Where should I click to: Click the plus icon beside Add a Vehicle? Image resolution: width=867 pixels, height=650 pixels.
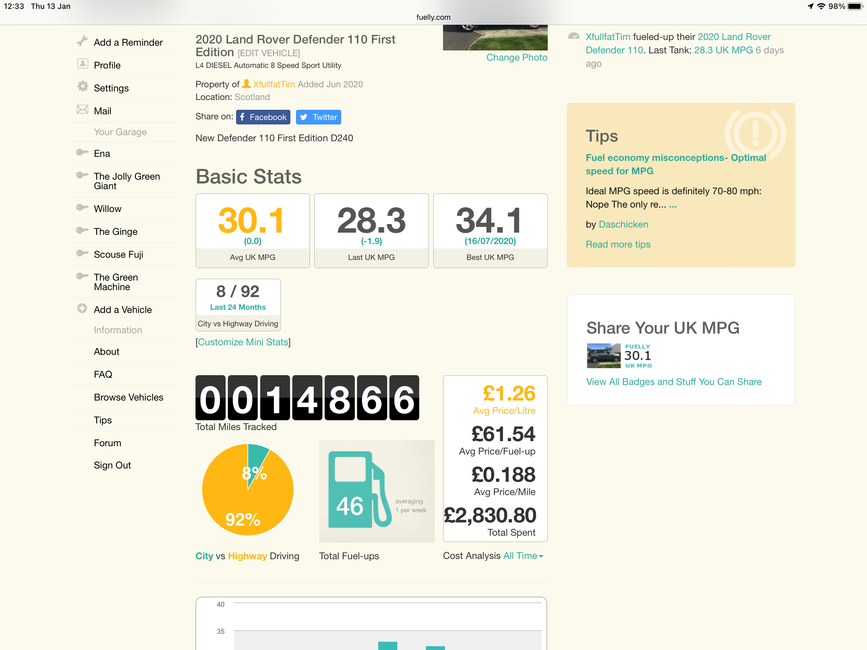pos(82,308)
